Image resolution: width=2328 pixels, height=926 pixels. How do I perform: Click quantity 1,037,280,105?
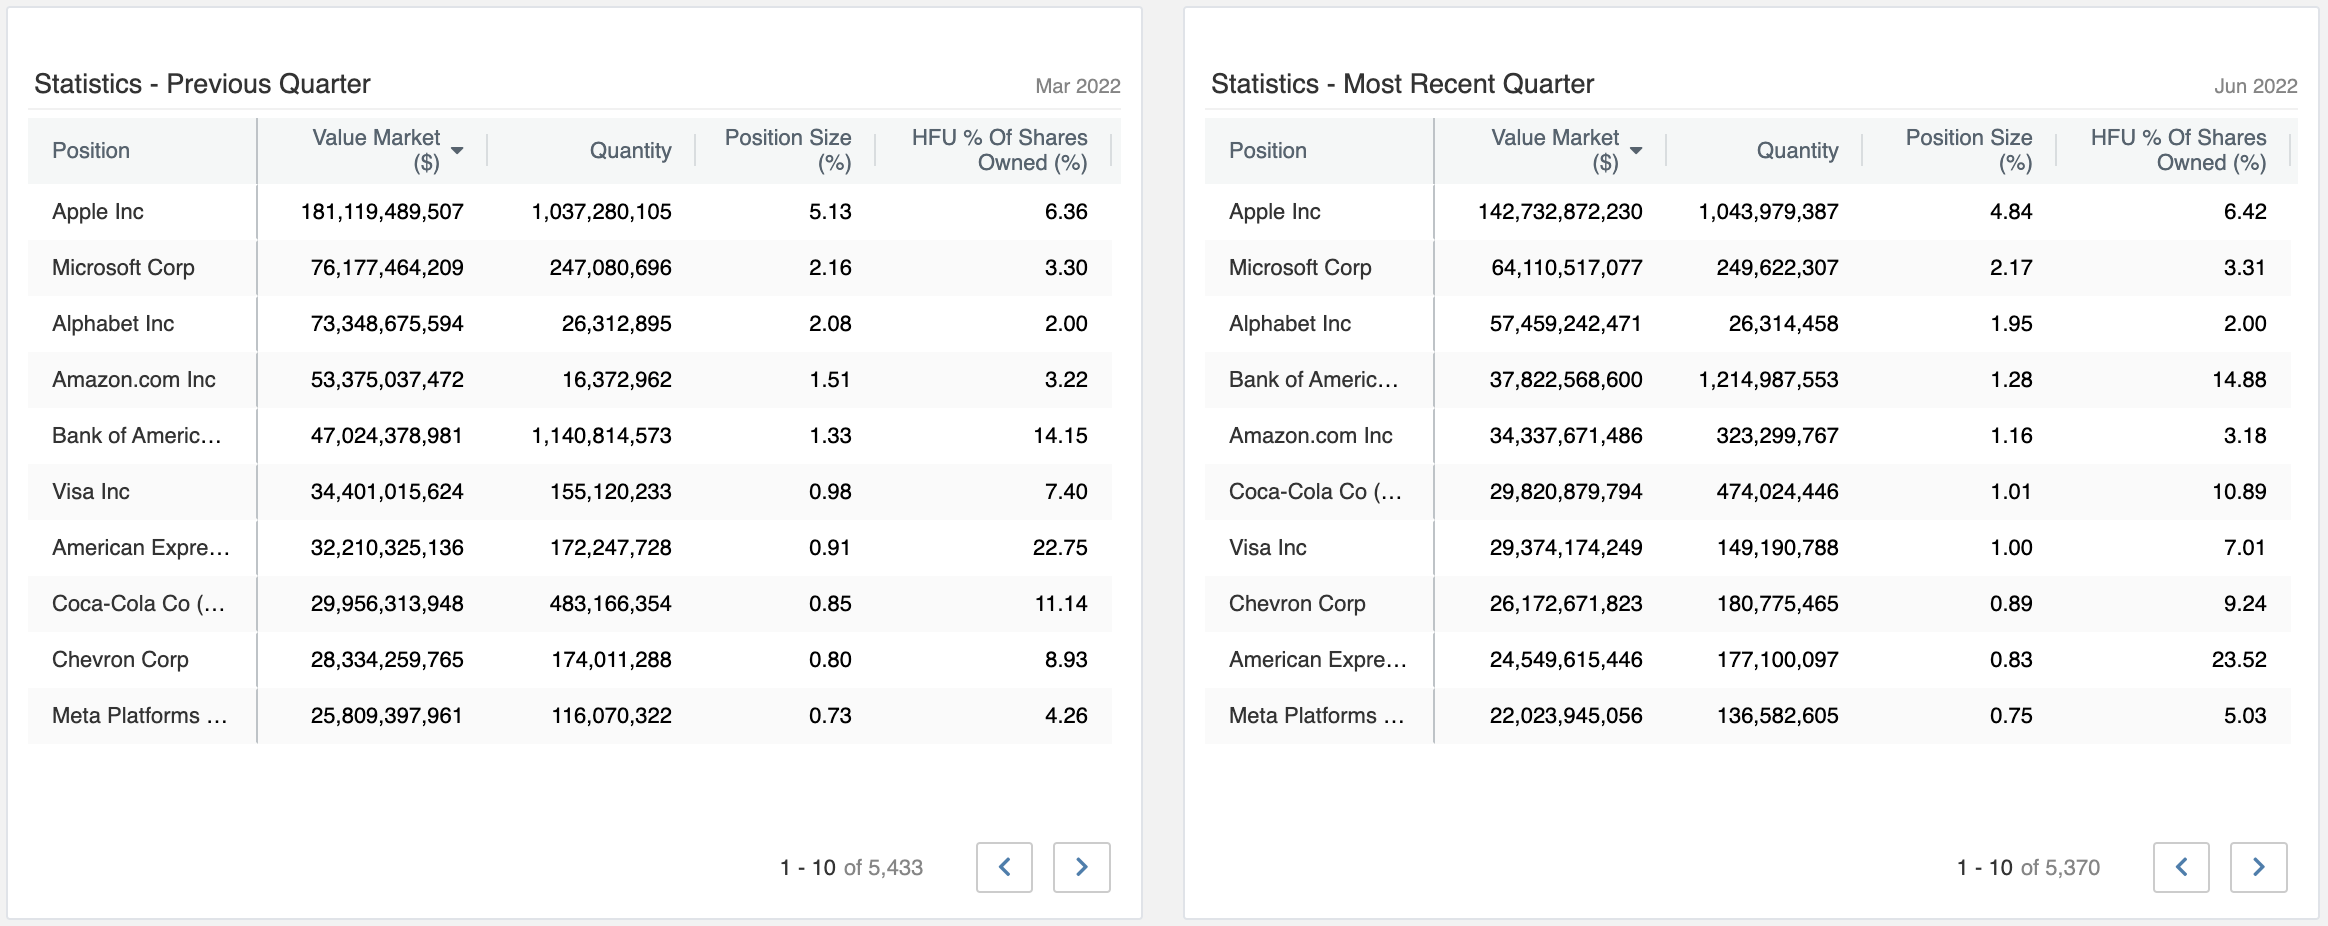coord(601,212)
